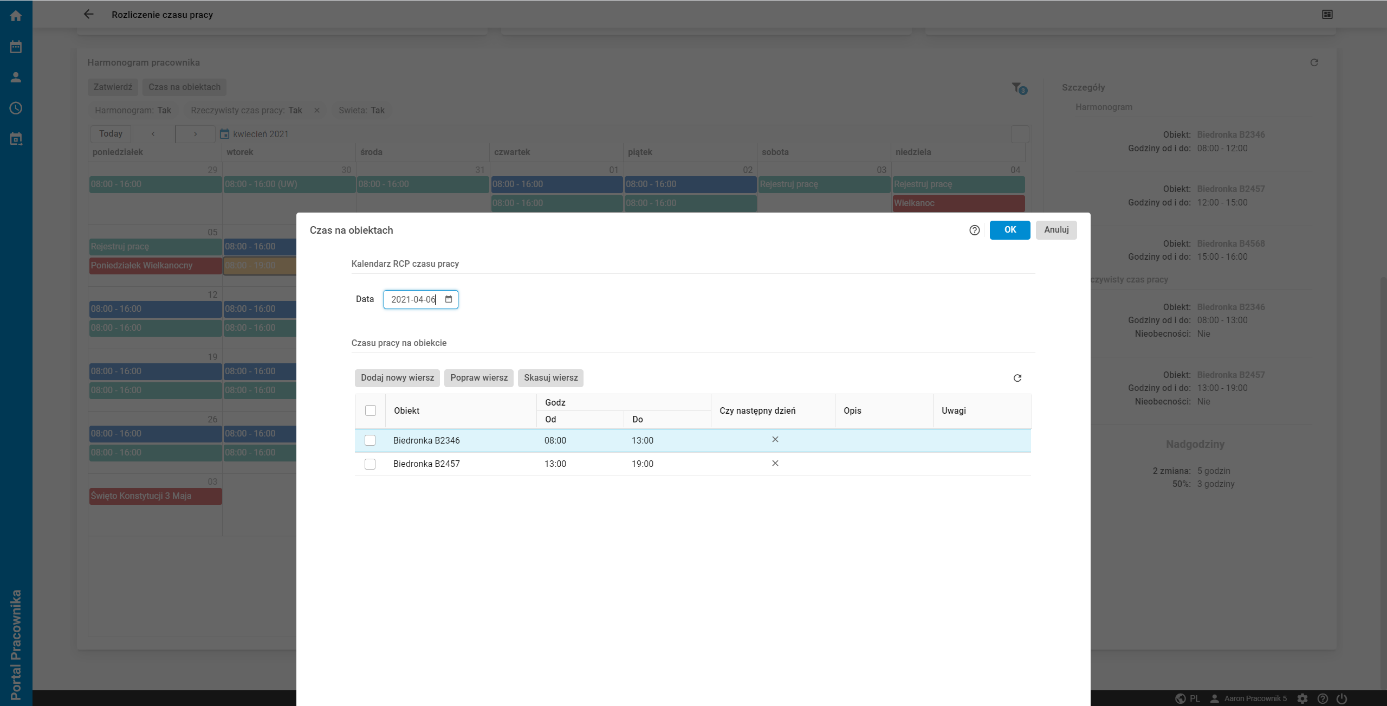Screen dimensions: 1387x706
Task: Click the PL language label
Action: pyautogui.click(x=1195, y=698)
